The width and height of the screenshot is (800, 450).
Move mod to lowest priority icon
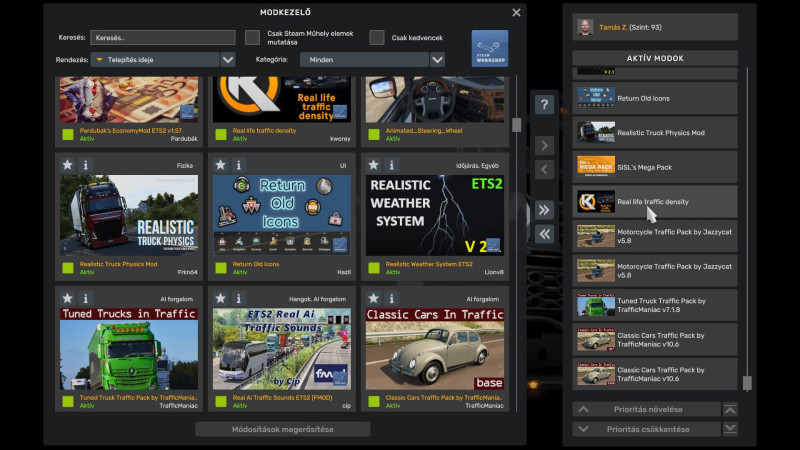click(x=730, y=429)
